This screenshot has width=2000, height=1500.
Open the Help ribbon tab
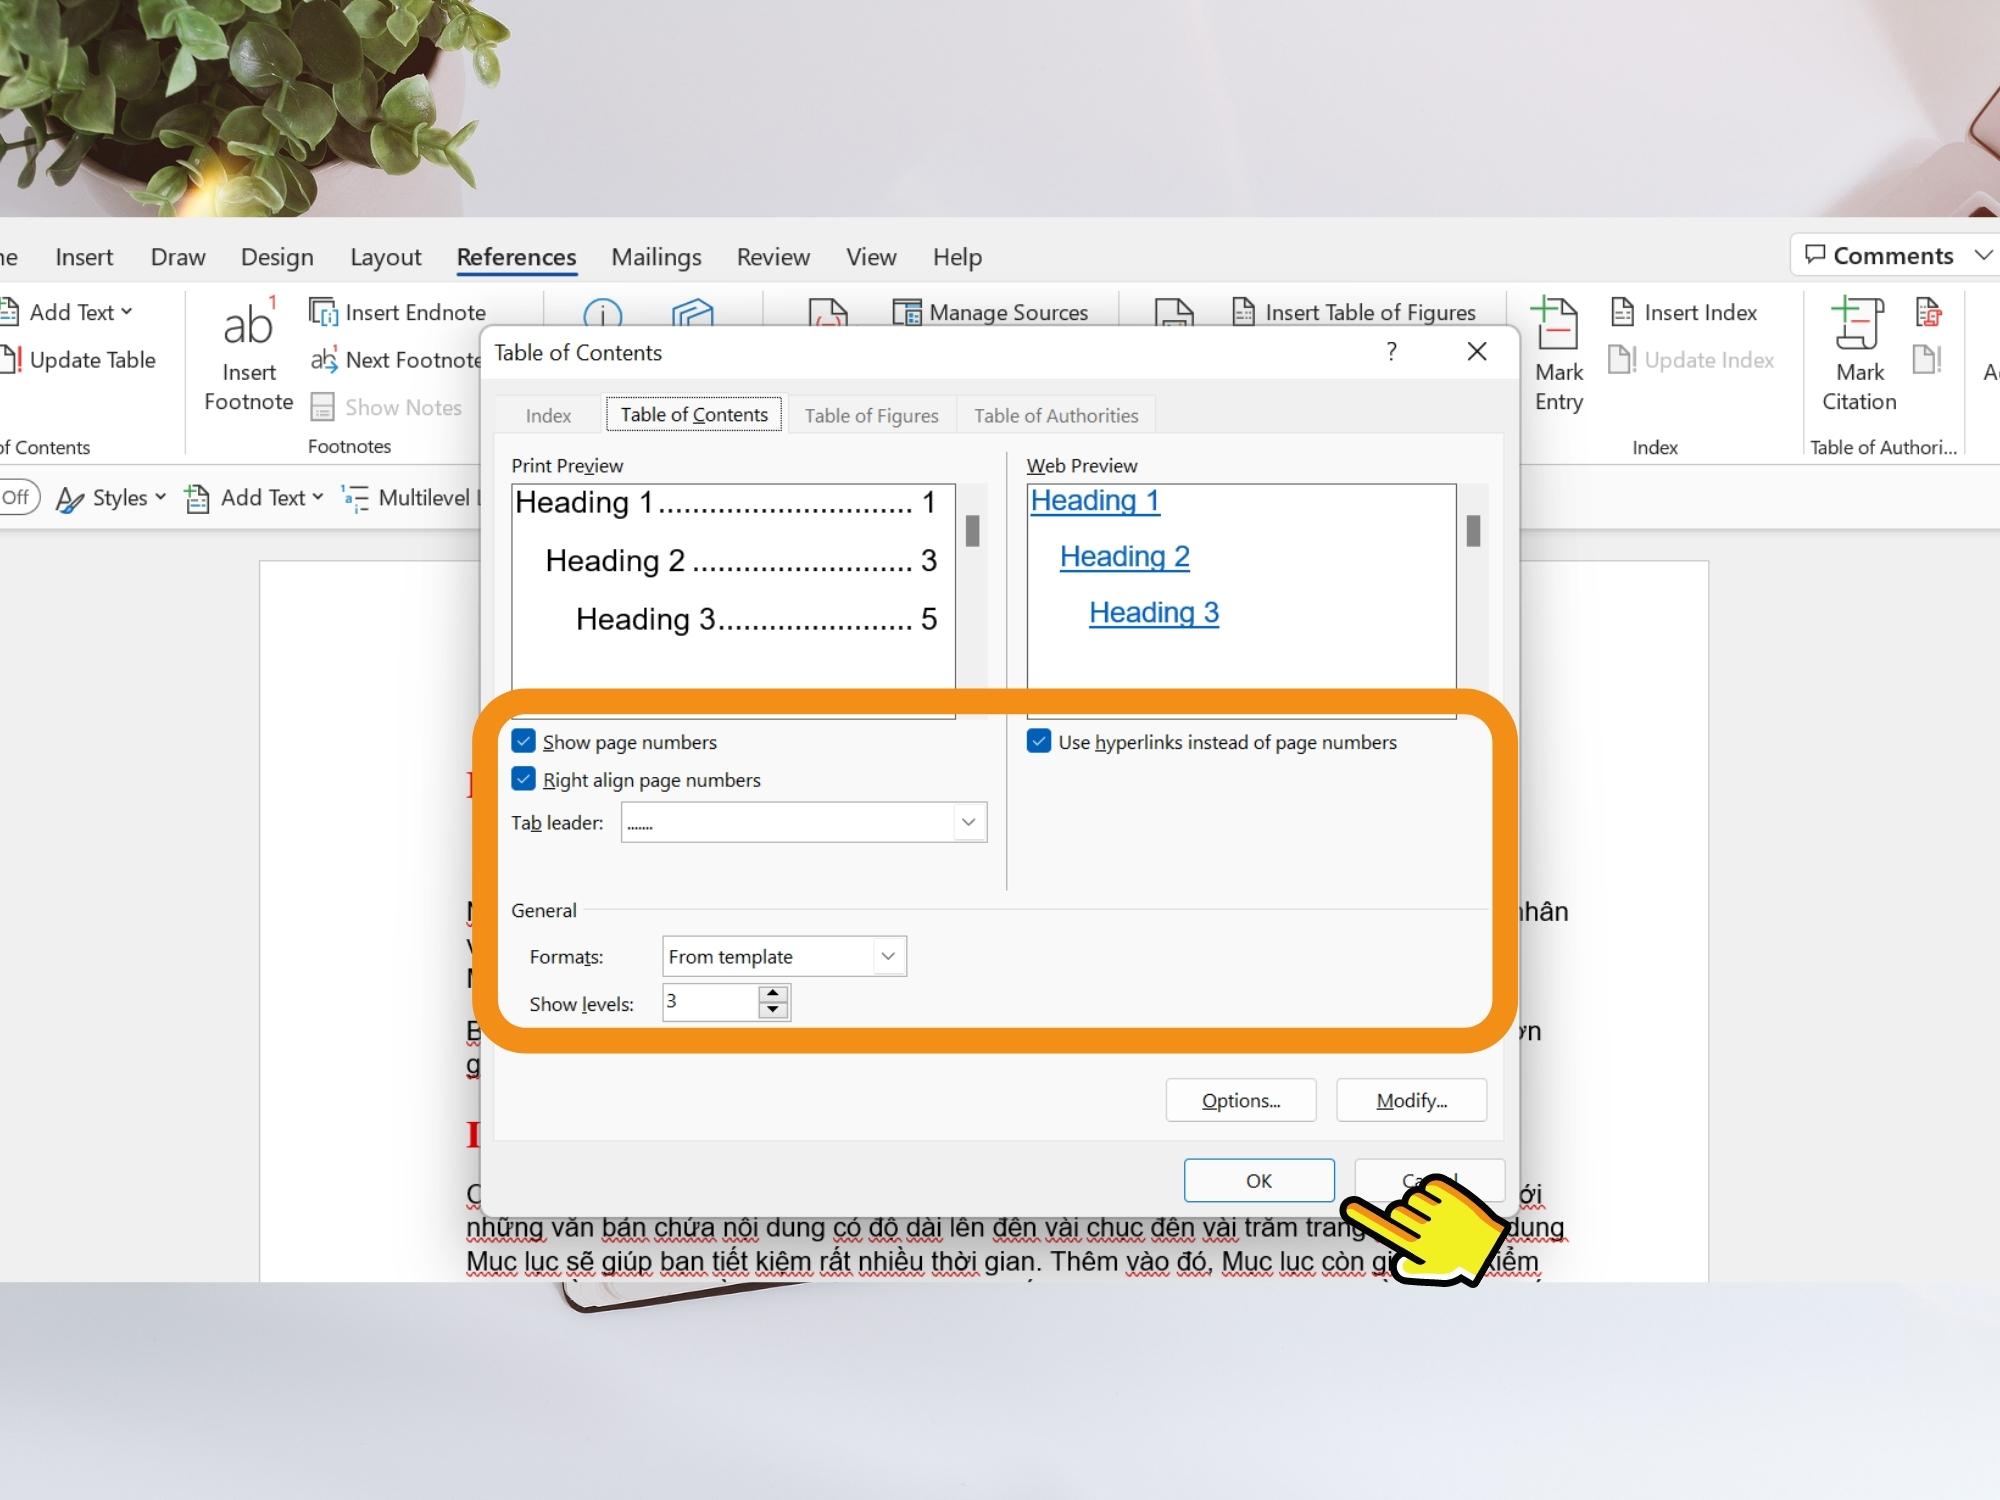[x=957, y=257]
